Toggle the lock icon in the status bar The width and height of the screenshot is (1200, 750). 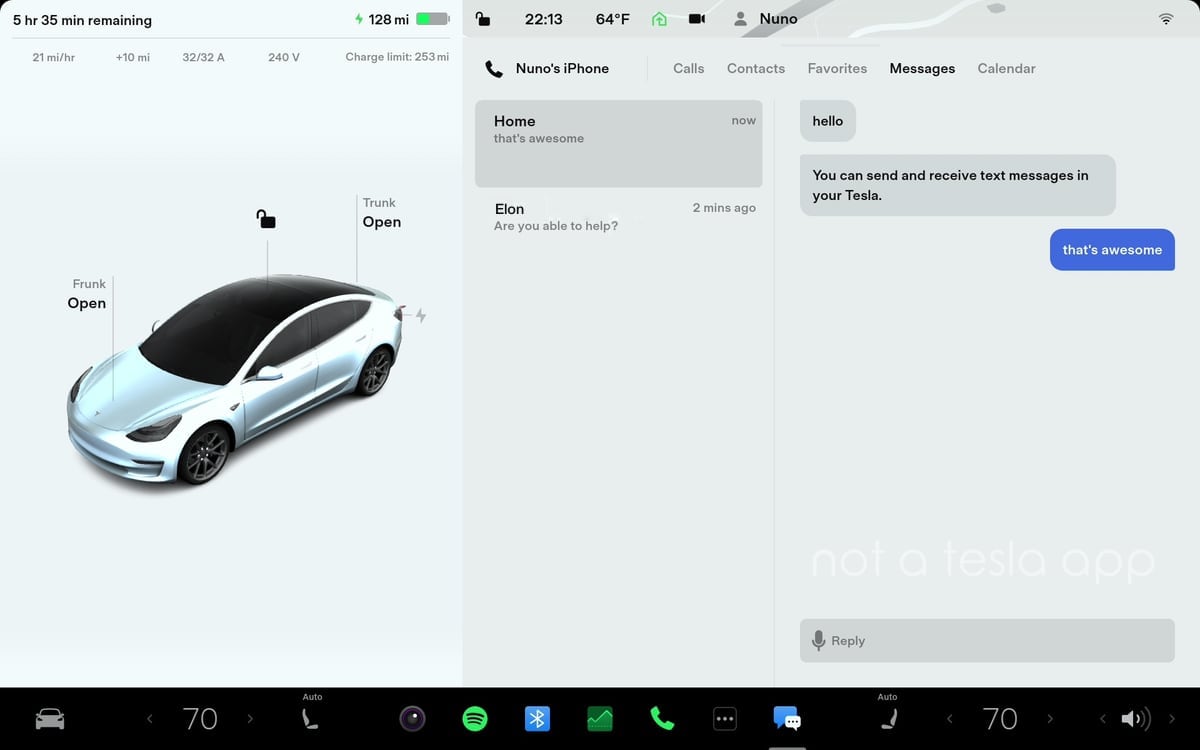tap(483, 18)
